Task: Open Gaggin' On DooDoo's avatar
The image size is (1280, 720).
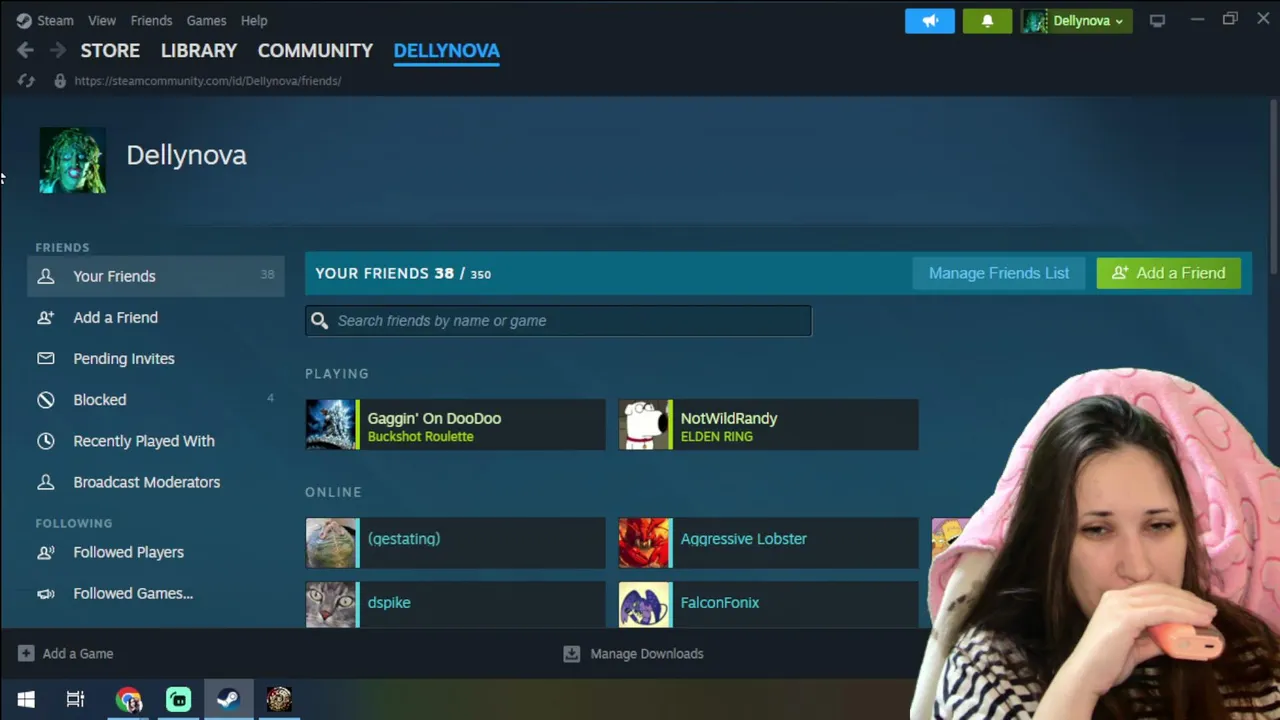Action: point(330,425)
